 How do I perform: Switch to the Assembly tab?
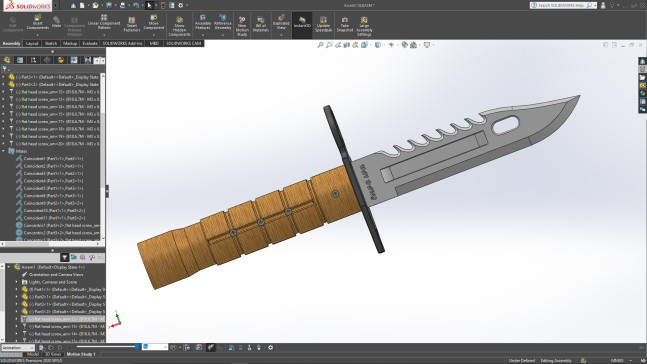click(11, 43)
